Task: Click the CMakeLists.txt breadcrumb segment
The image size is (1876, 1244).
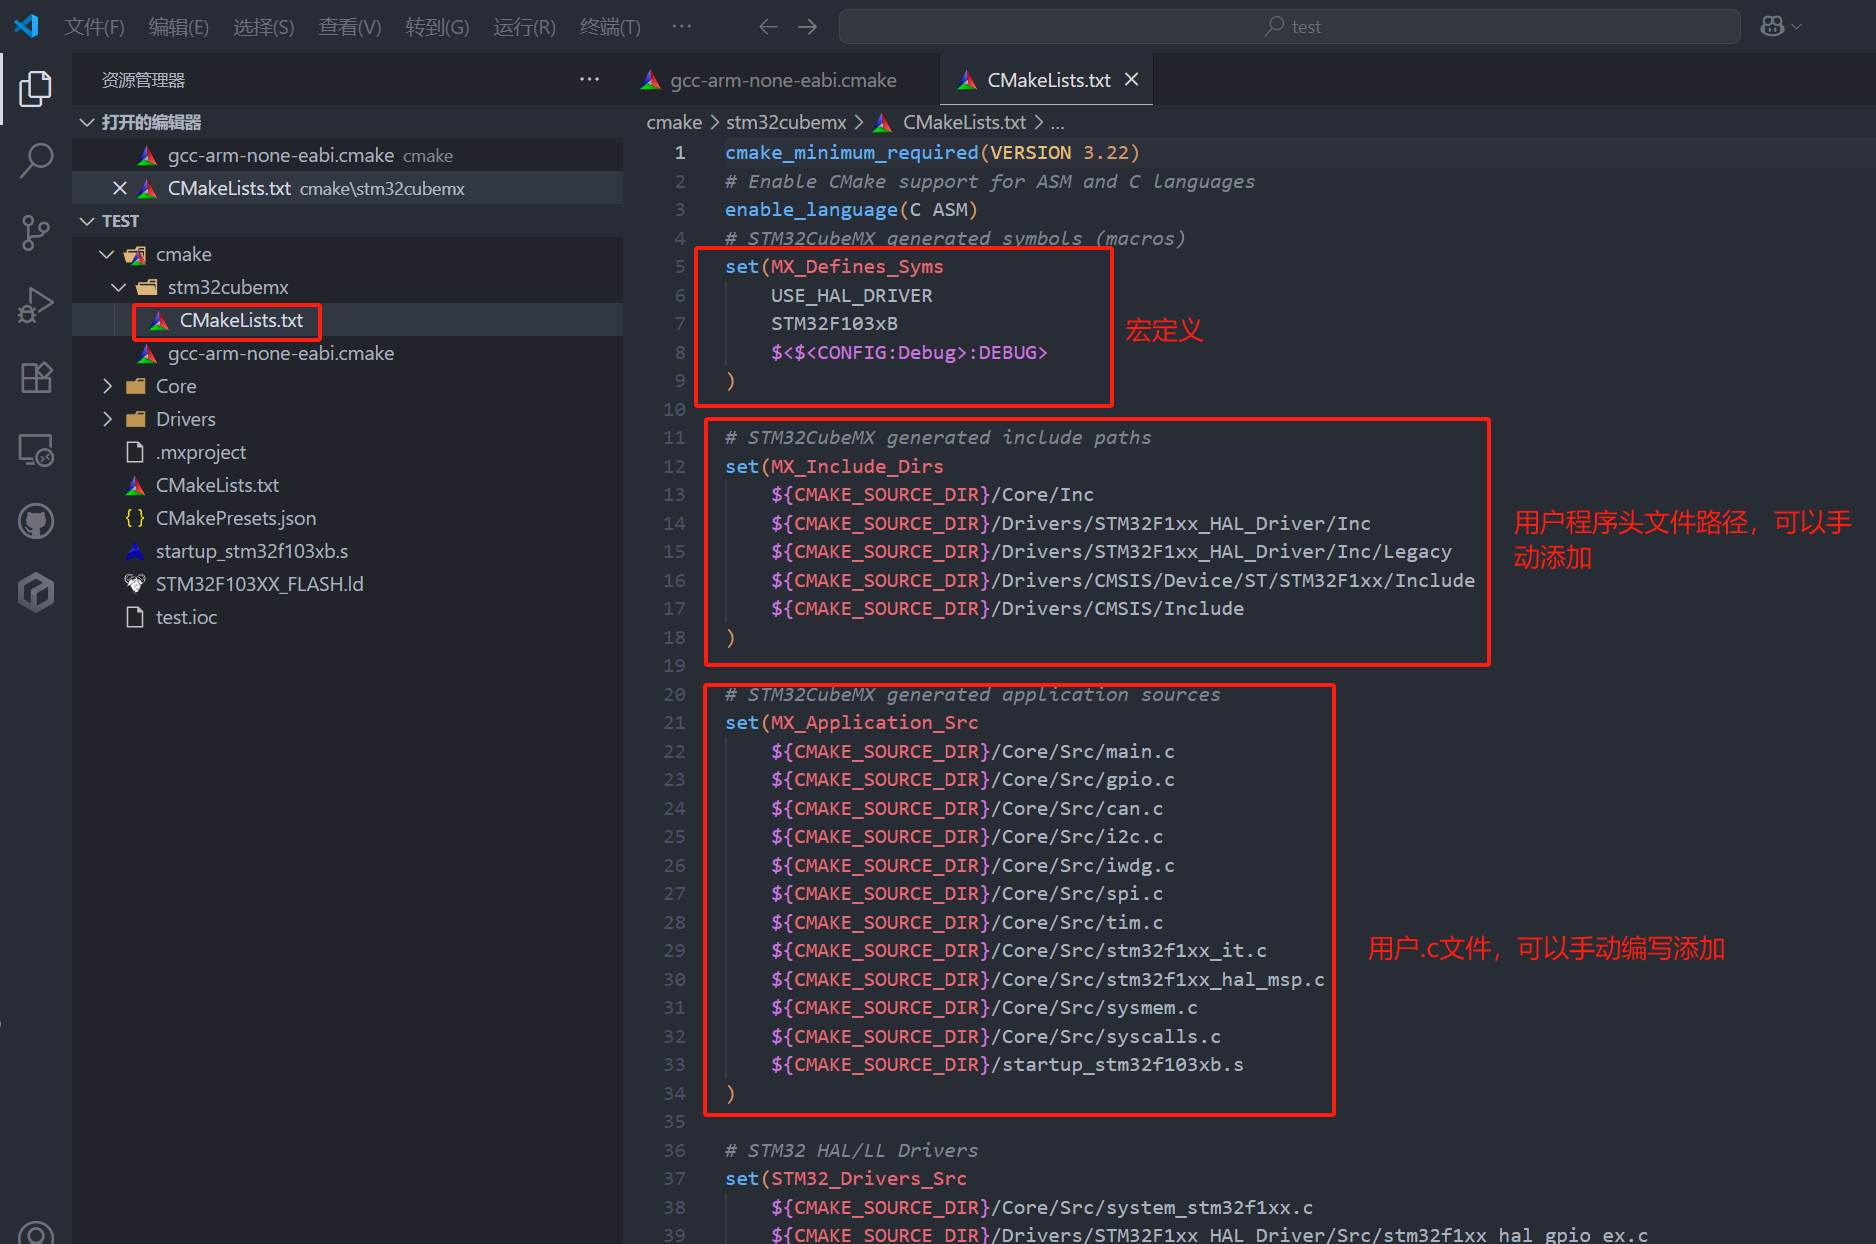Action: point(951,122)
